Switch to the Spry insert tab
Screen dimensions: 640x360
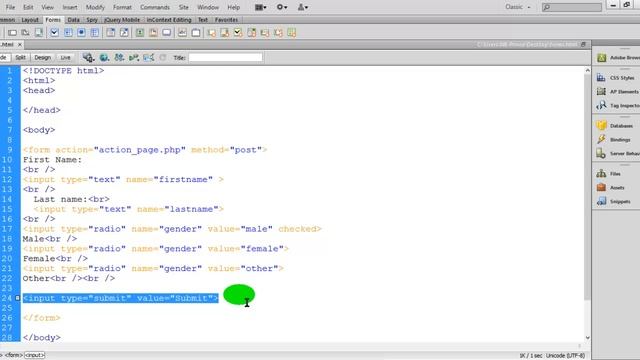pyautogui.click(x=92, y=20)
